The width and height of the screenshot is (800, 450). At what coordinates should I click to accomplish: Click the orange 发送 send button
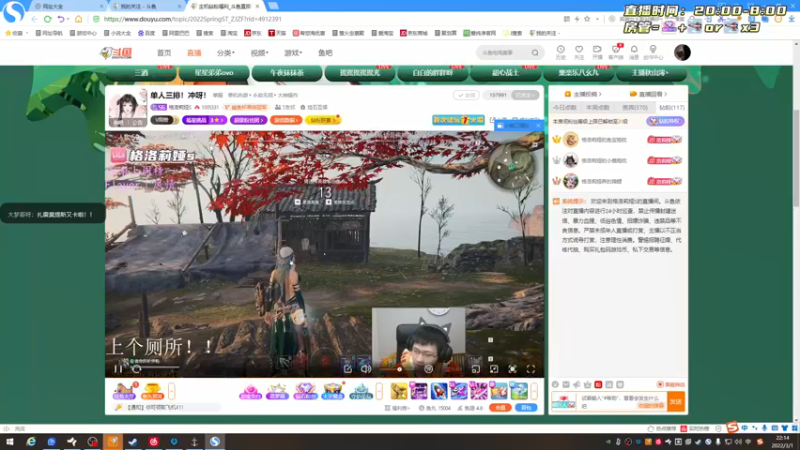point(676,402)
